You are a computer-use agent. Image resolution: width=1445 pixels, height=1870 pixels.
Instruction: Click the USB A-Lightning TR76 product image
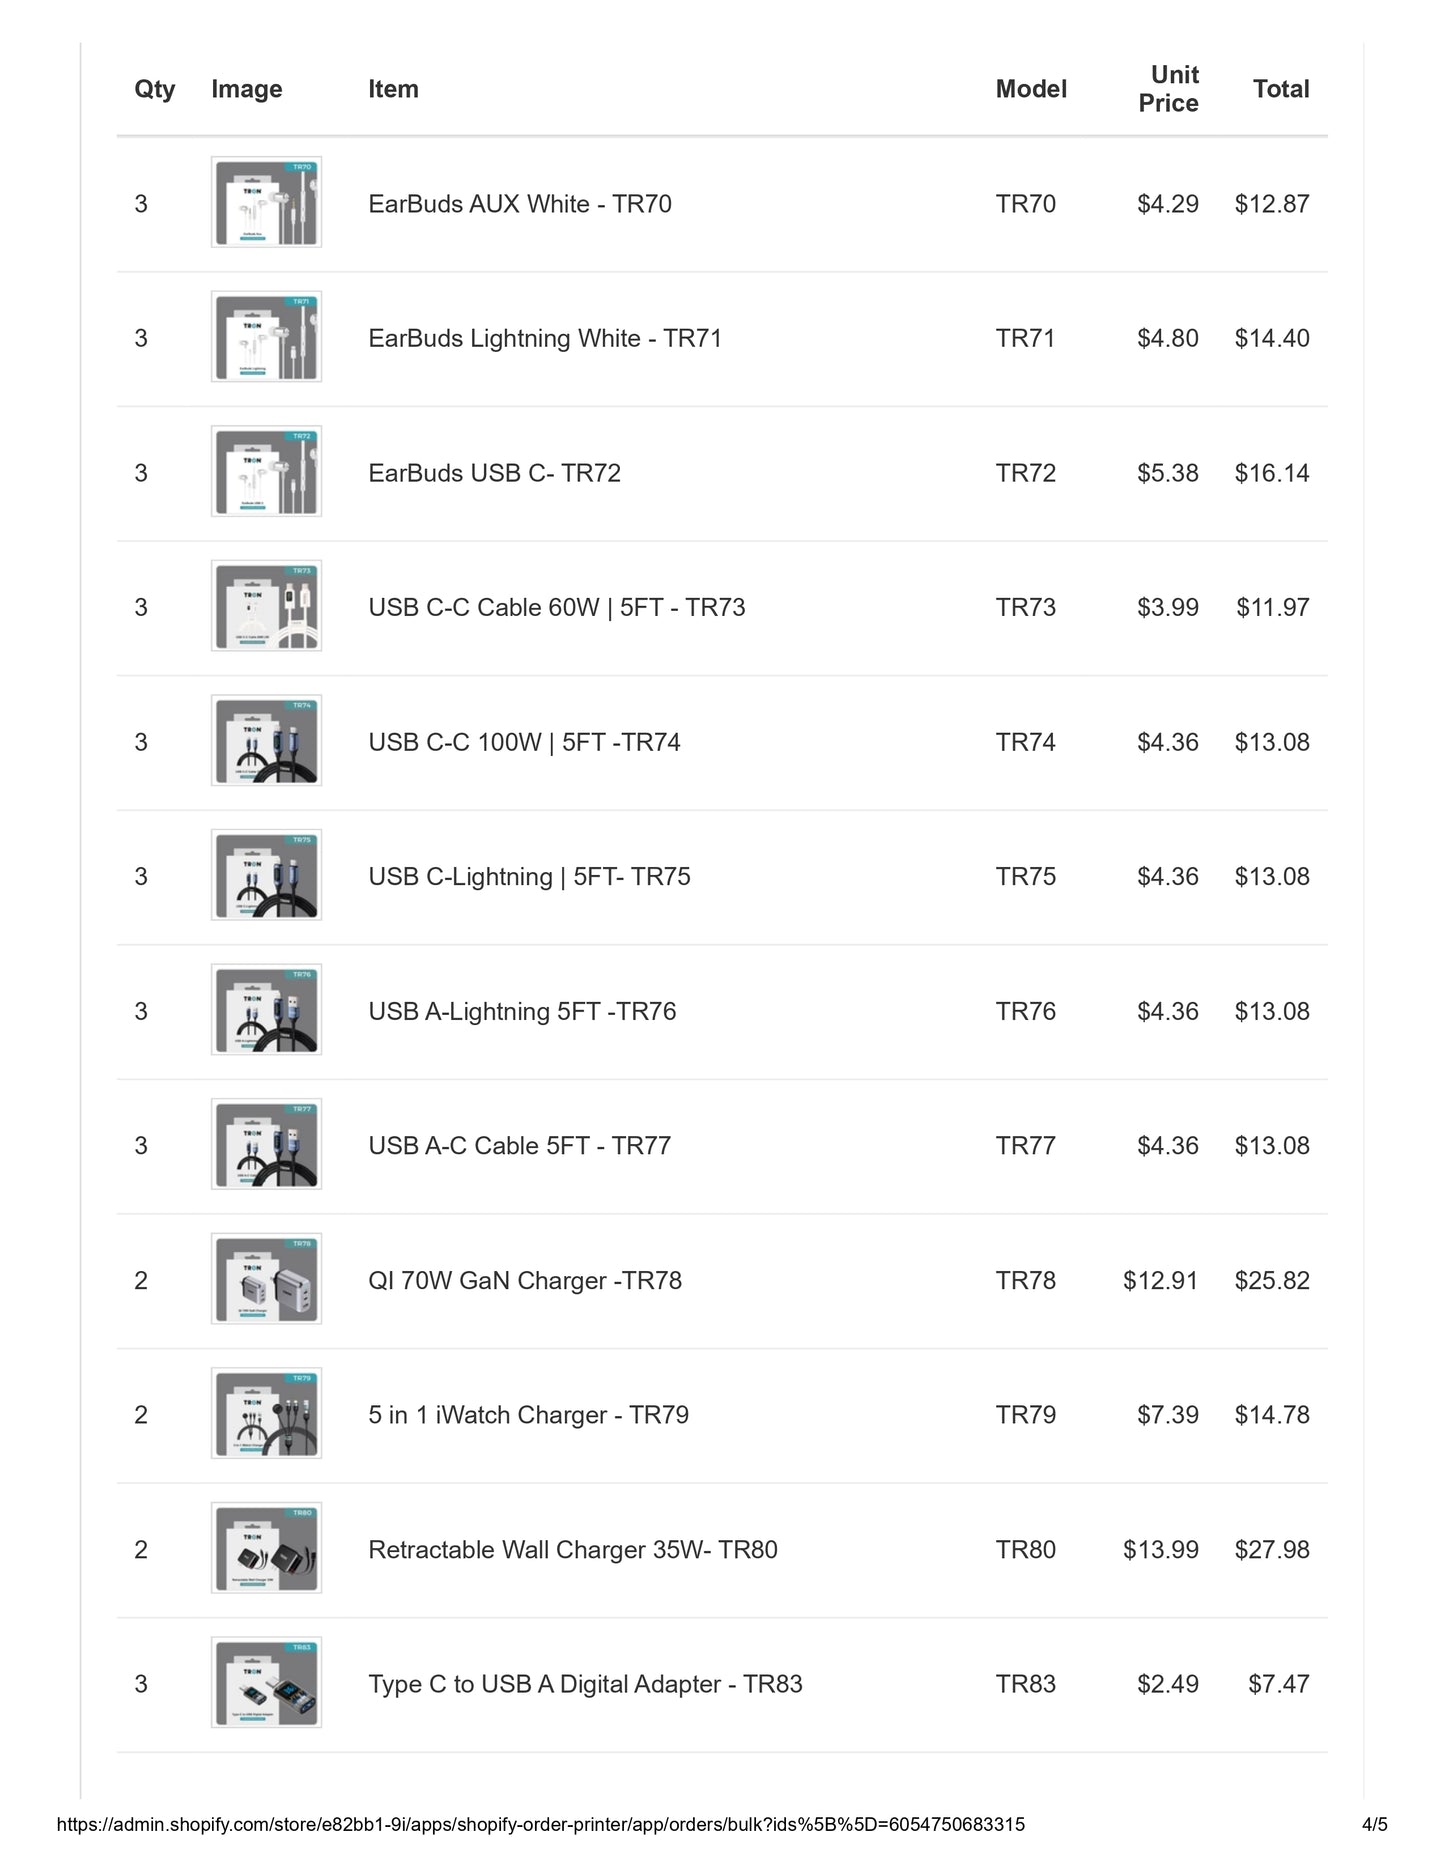[x=266, y=1010]
